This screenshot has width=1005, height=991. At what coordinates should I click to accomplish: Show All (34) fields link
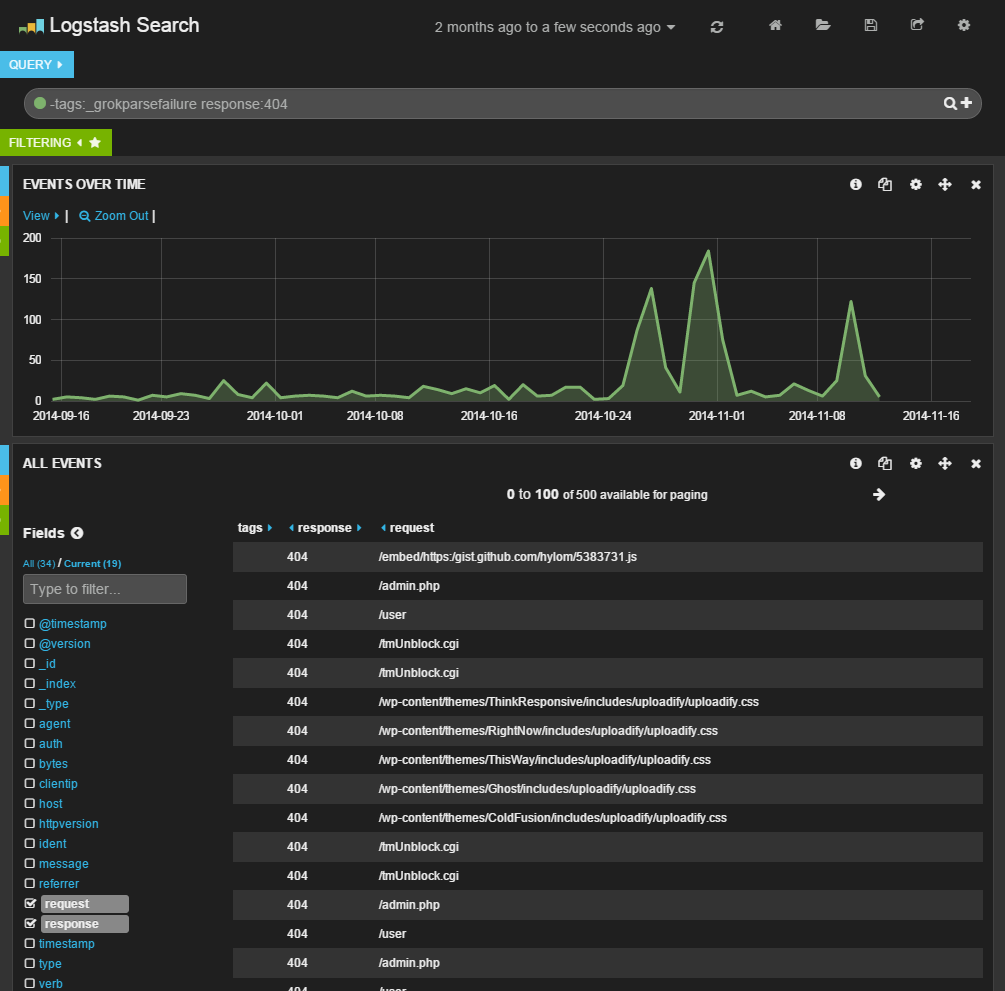pos(39,564)
